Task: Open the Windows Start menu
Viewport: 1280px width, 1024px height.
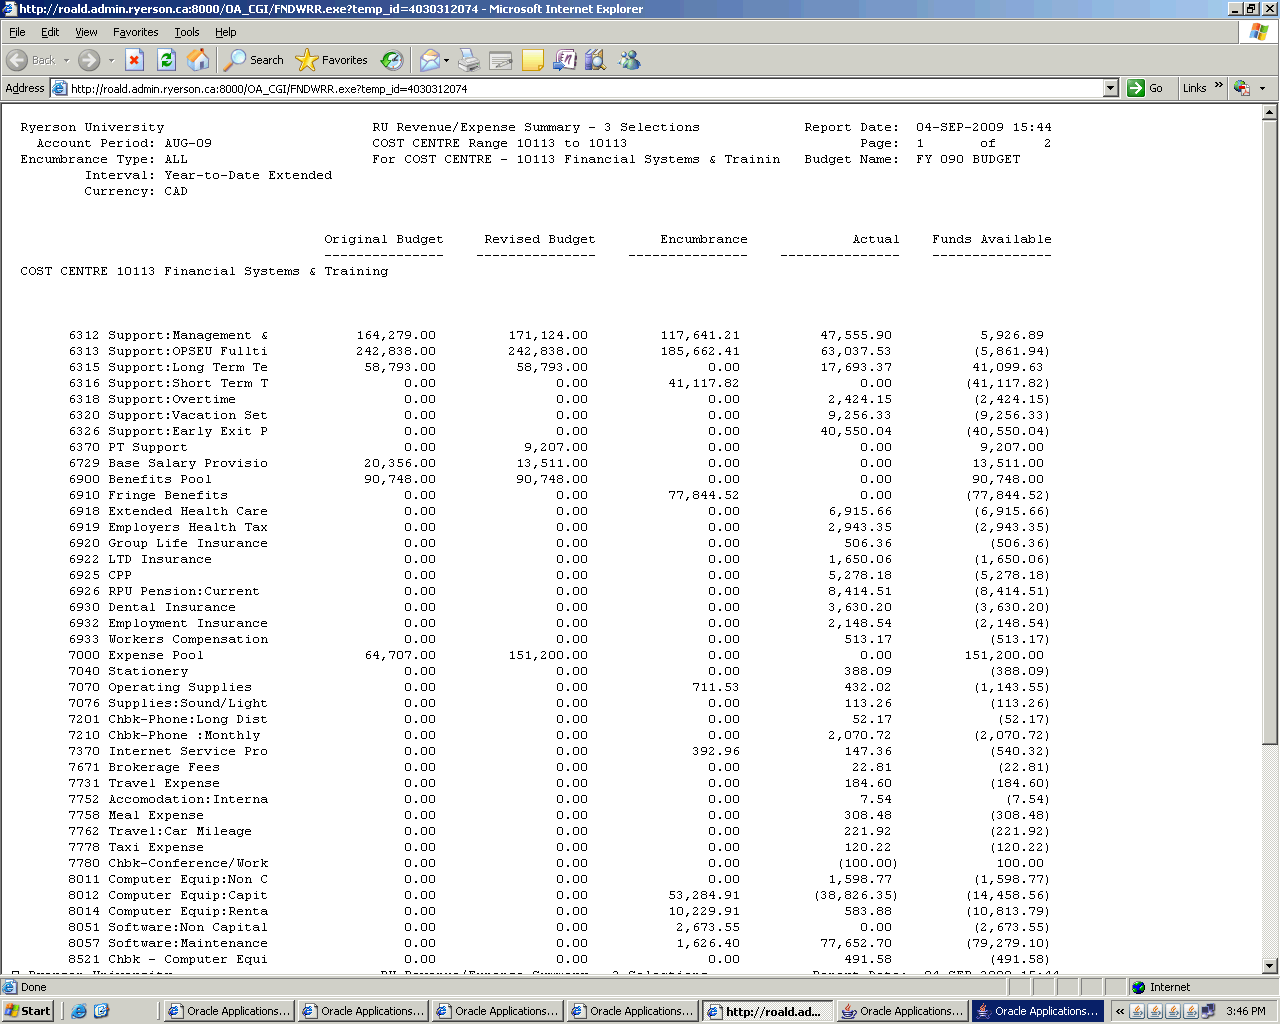Action: [x=27, y=1011]
